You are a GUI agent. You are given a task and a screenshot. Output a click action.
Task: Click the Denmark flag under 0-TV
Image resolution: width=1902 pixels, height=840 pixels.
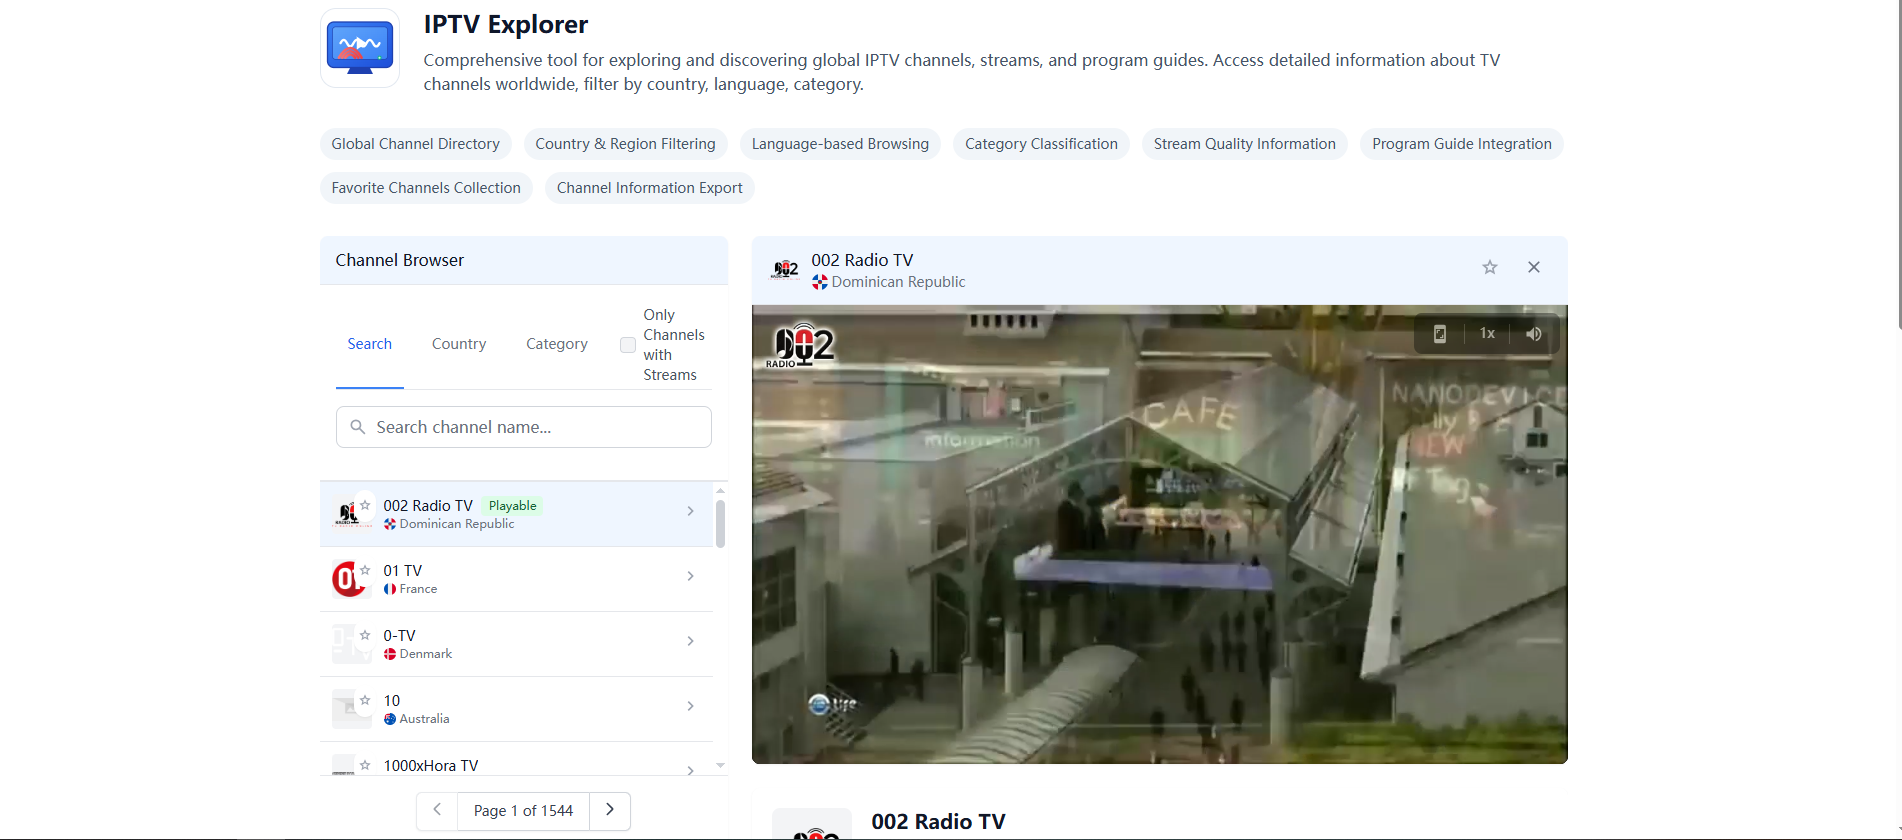pyautogui.click(x=390, y=654)
